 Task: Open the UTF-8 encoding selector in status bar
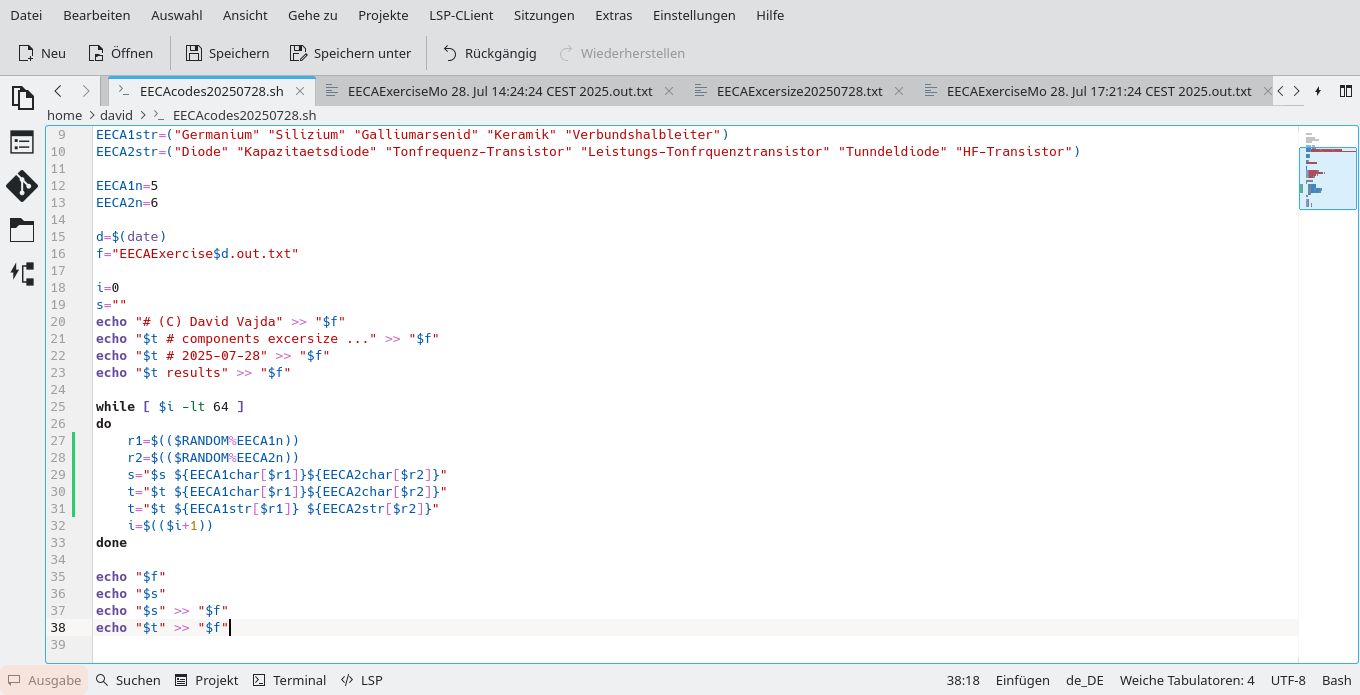(x=1288, y=680)
